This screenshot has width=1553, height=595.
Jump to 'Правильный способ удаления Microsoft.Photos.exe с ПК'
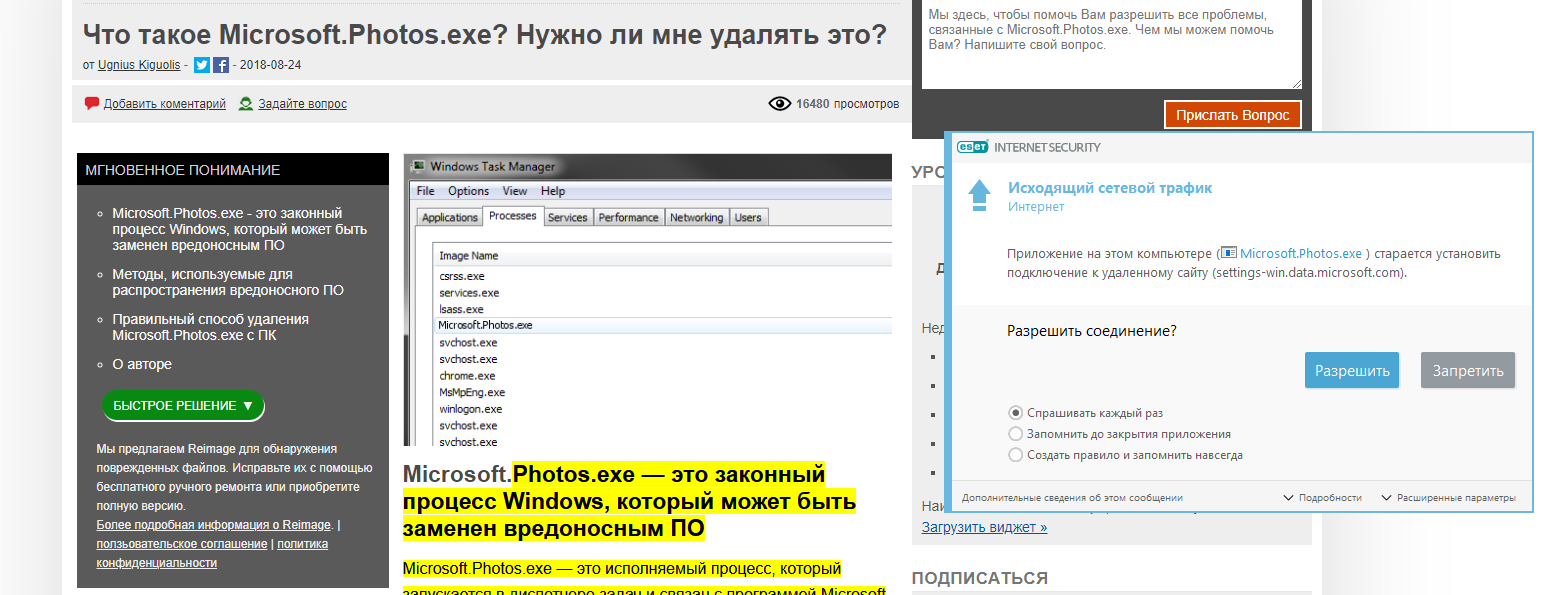point(211,327)
